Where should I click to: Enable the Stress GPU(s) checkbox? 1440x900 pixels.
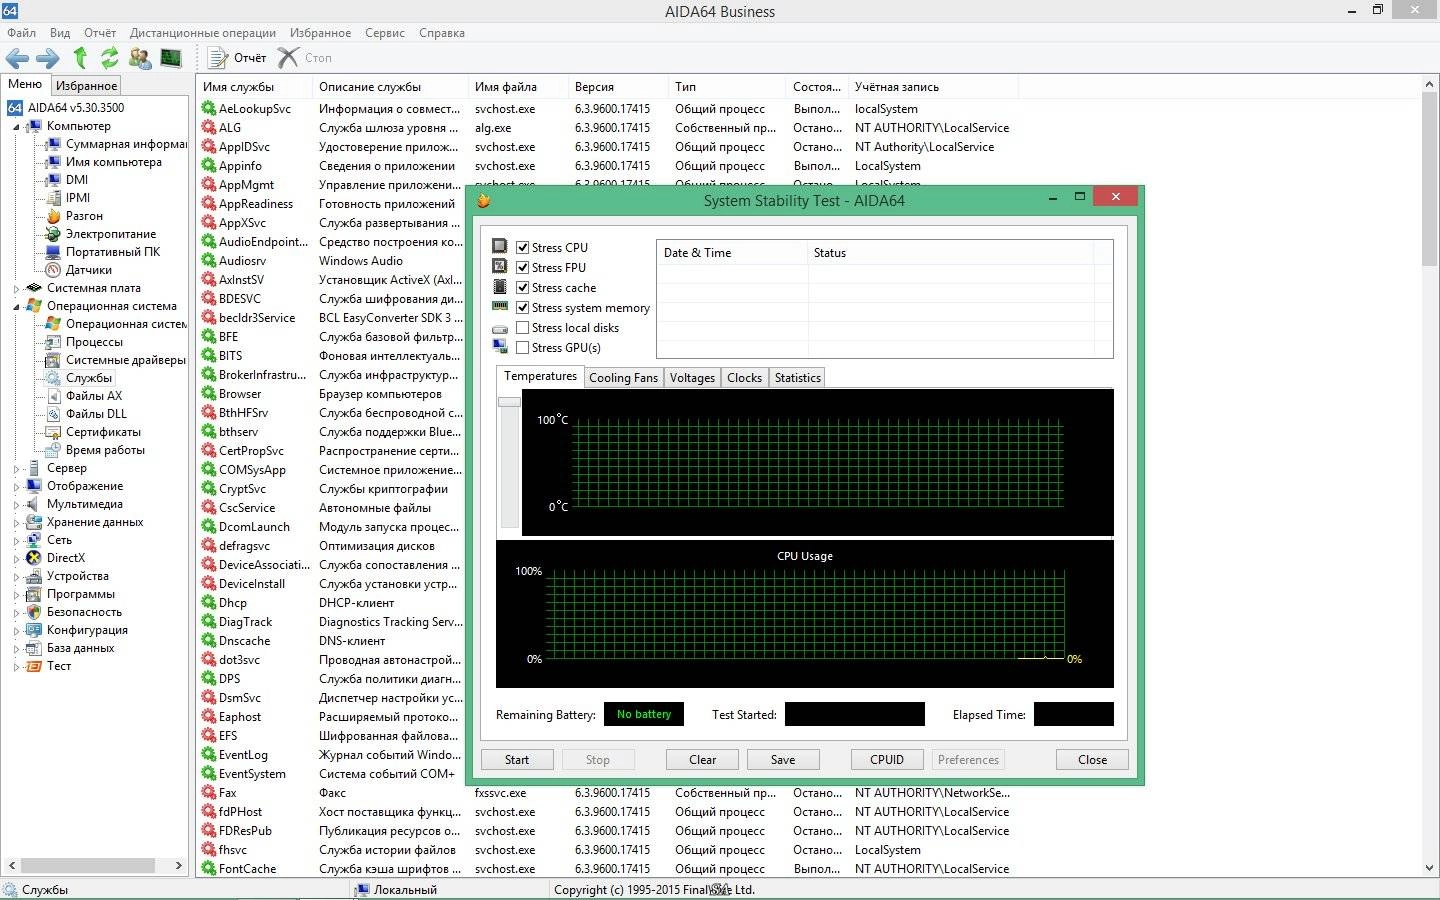[522, 347]
